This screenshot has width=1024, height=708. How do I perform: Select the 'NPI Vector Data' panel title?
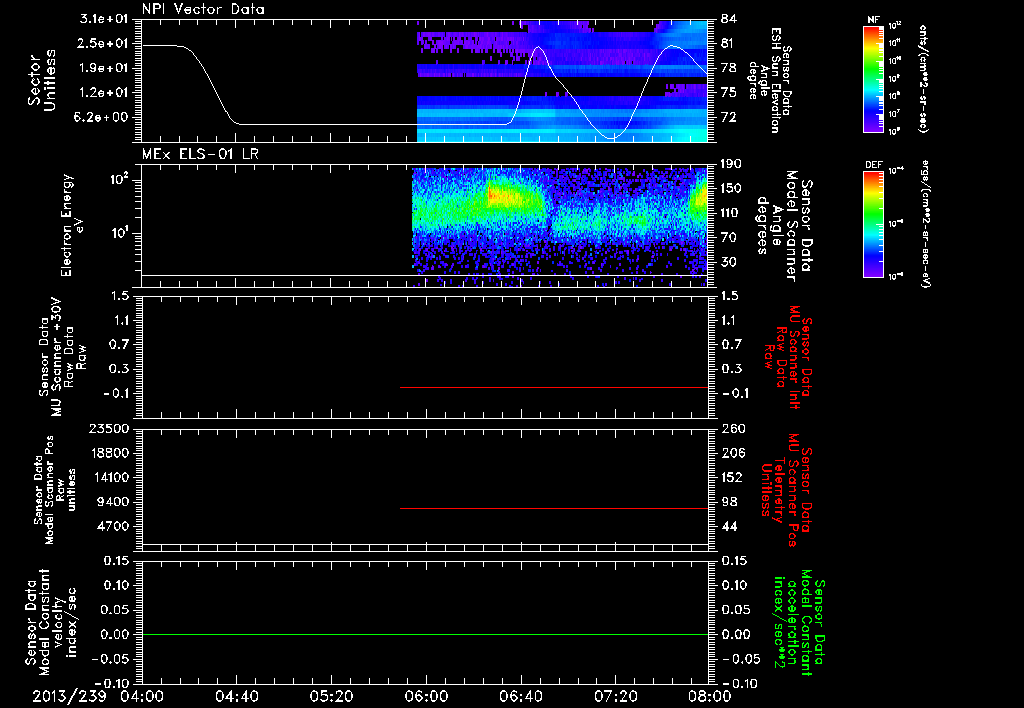[203, 9]
